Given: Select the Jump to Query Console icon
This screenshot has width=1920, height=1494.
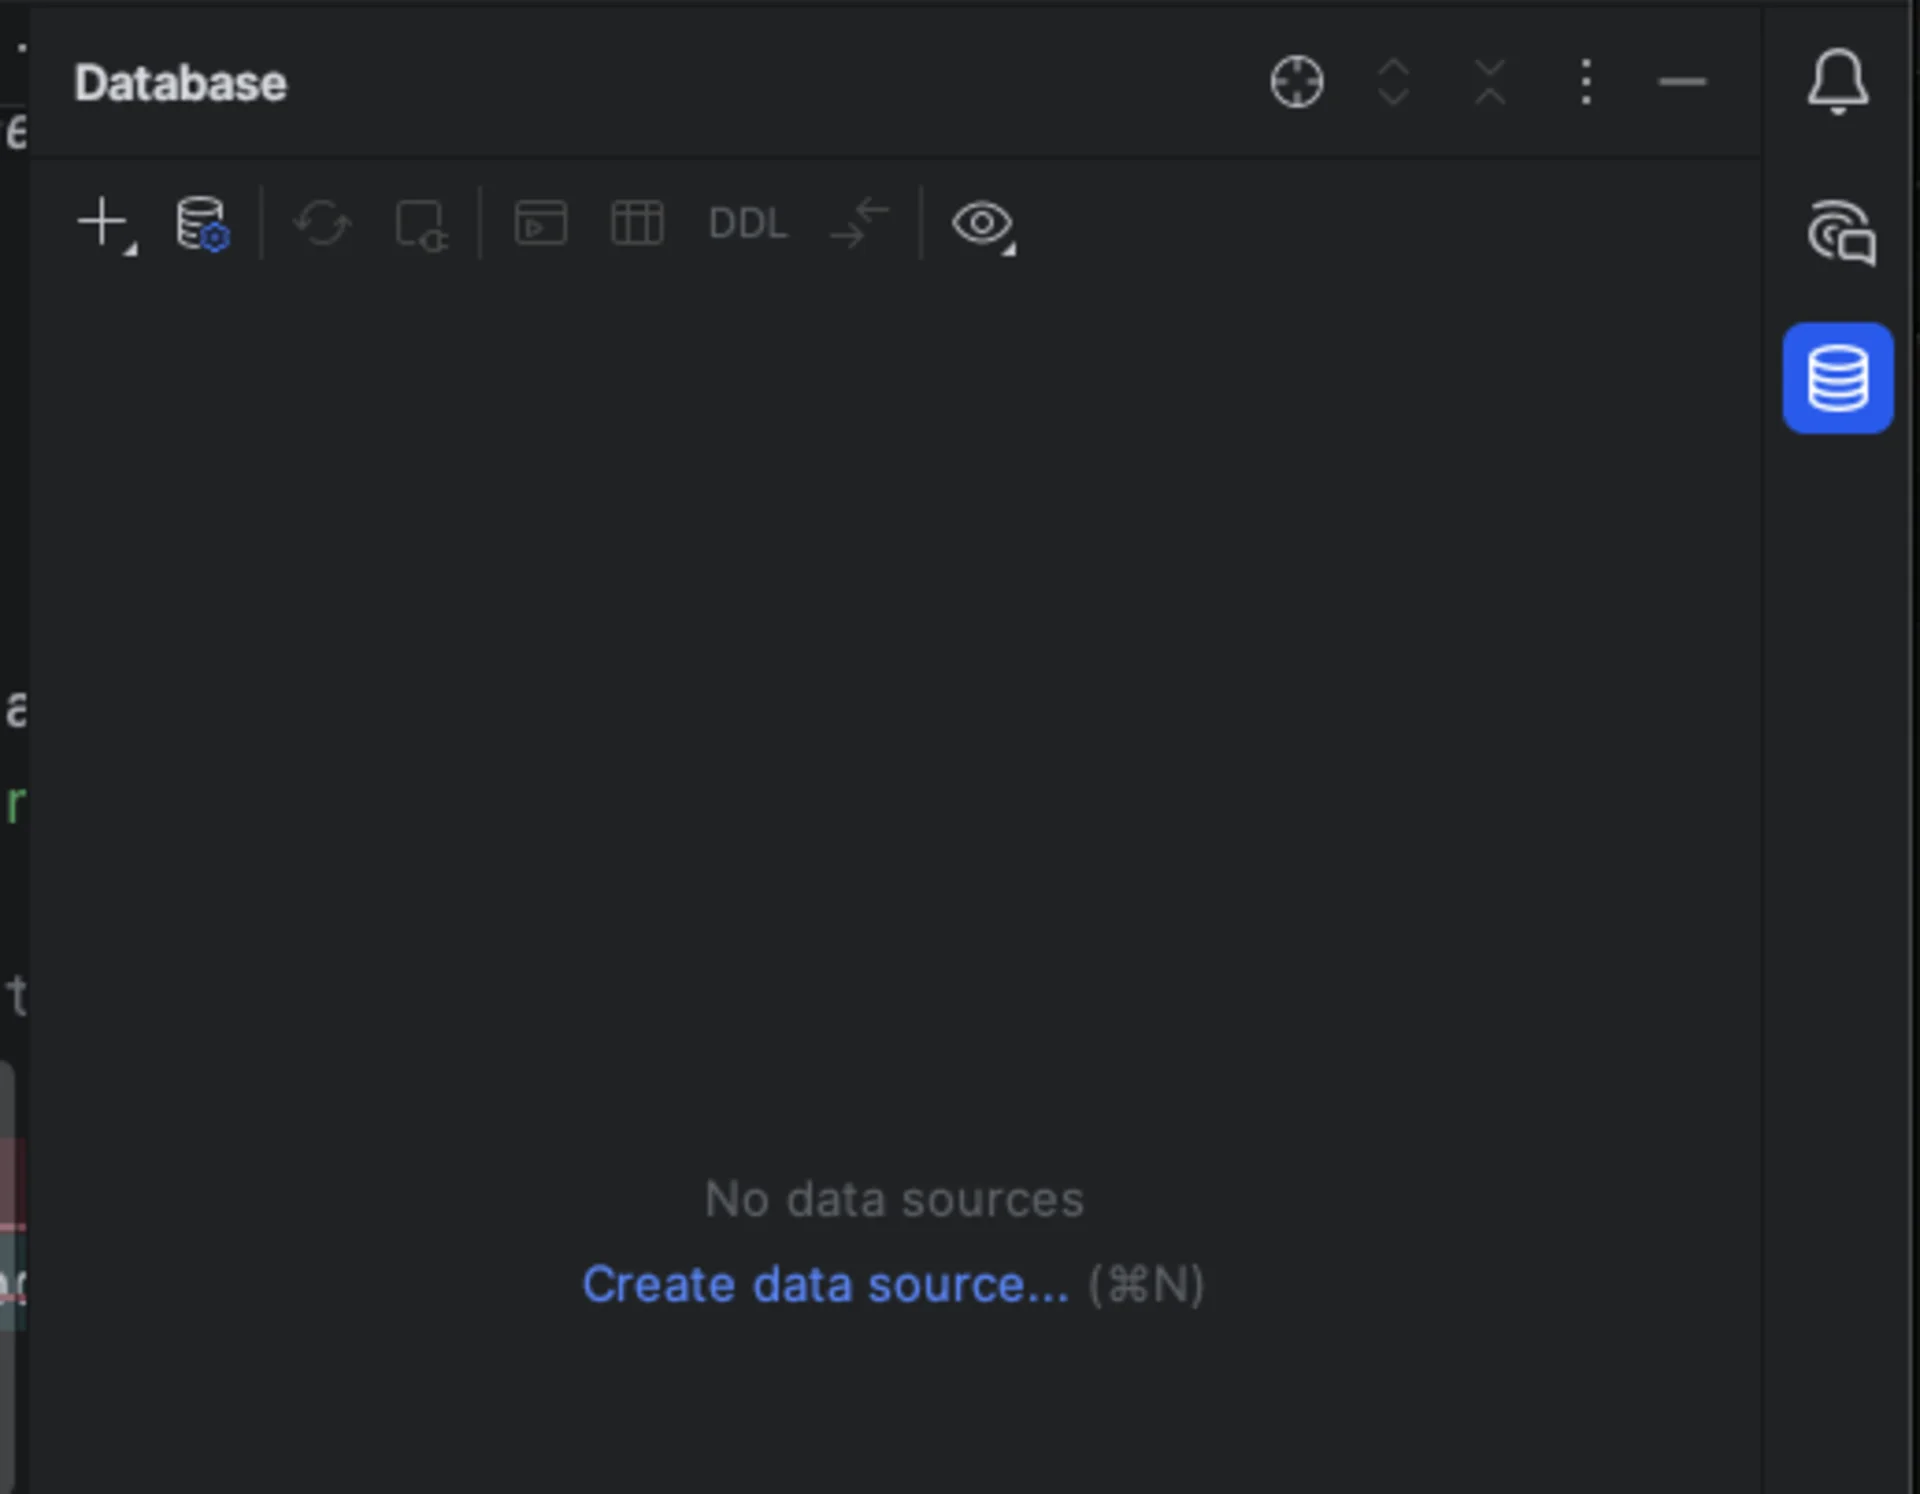Looking at the screenshot, I should (x=540, y=222).
